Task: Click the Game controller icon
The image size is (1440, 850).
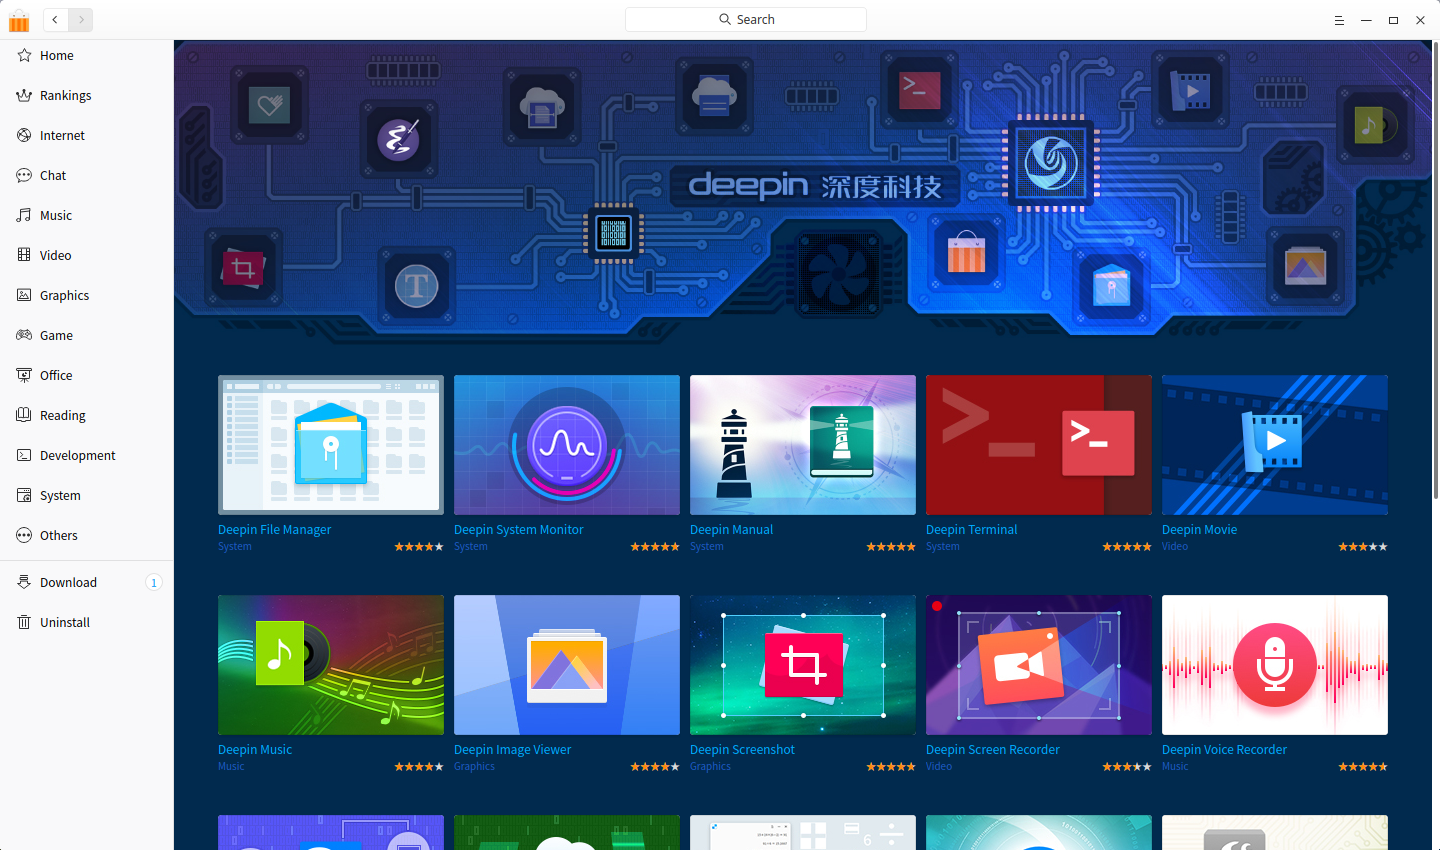Action: coord(24,335)
